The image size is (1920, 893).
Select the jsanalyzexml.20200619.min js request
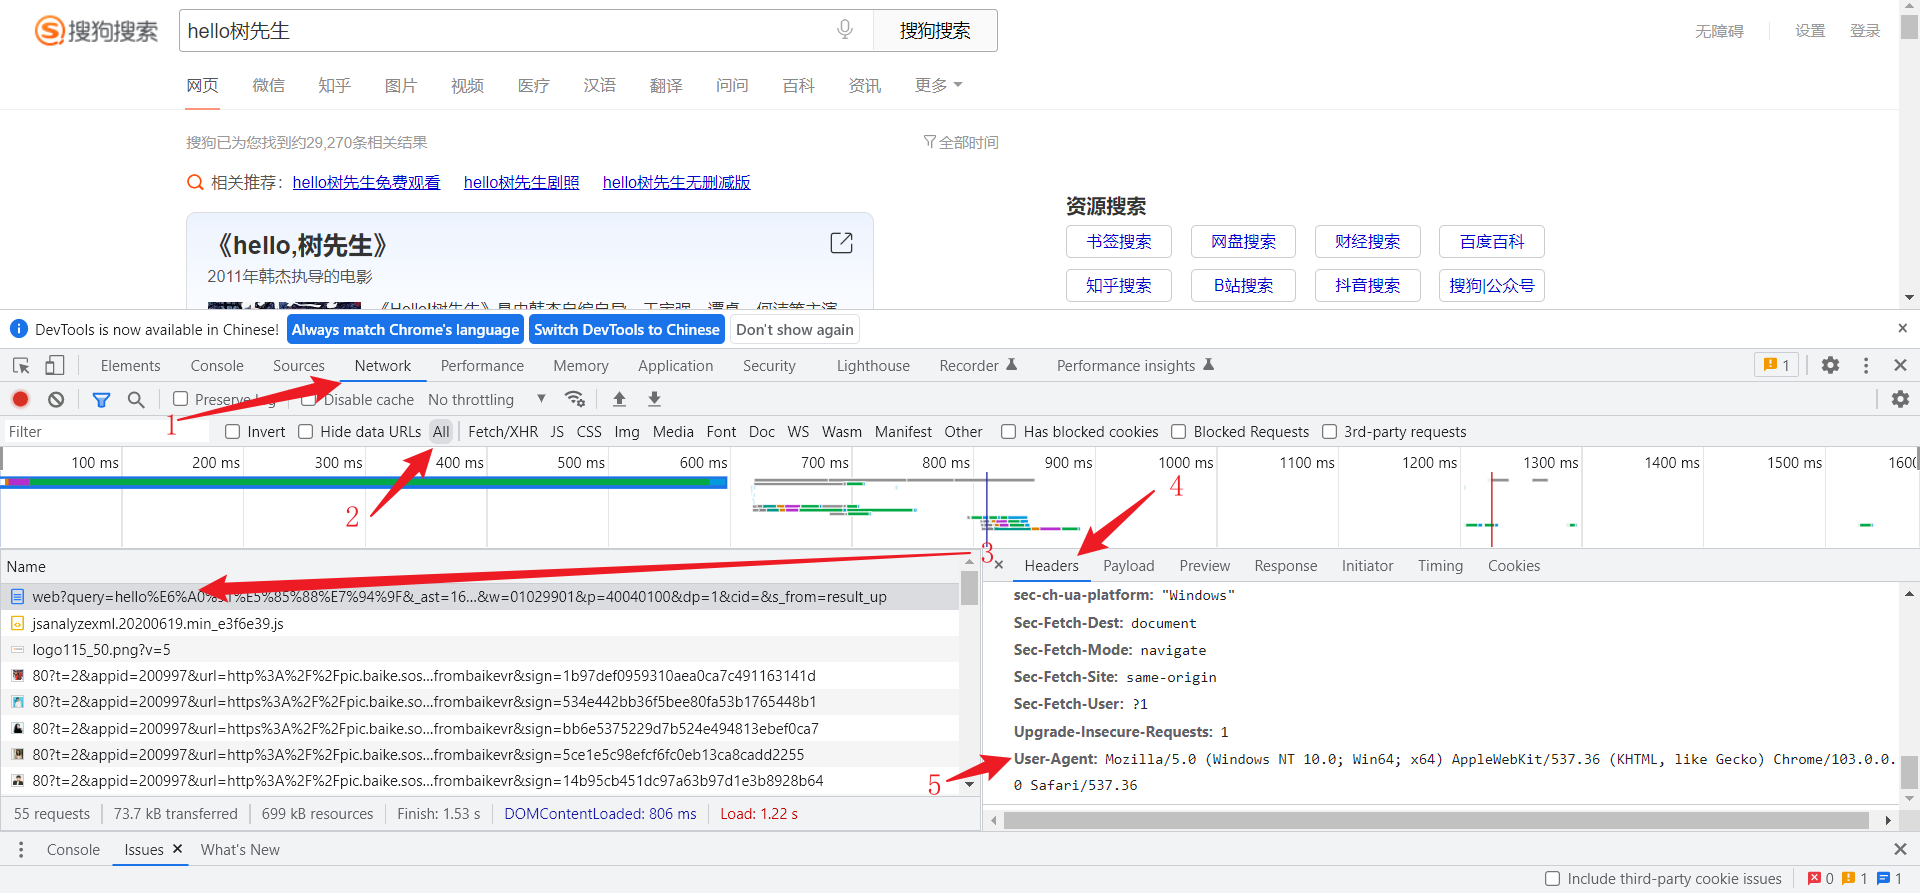480,623
